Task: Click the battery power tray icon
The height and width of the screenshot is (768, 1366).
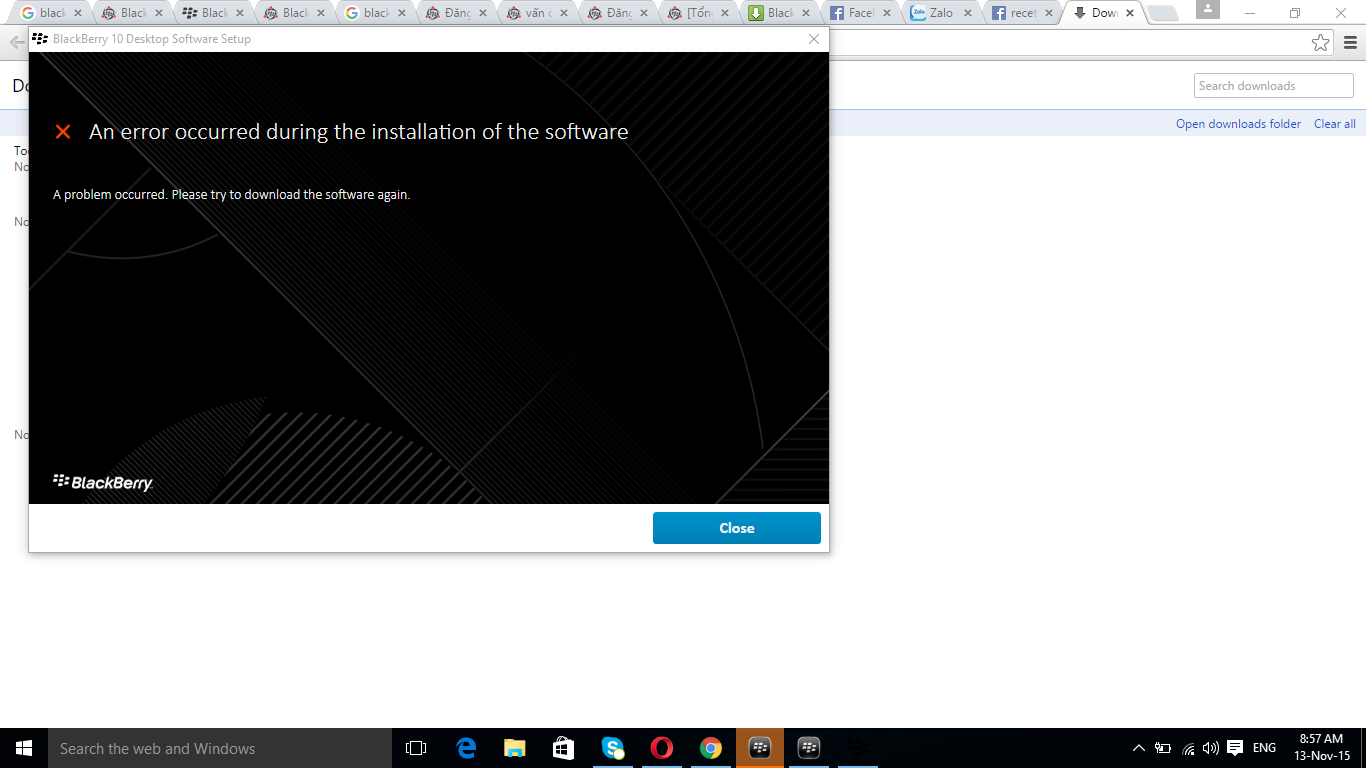Action: tap(1163, 748)
